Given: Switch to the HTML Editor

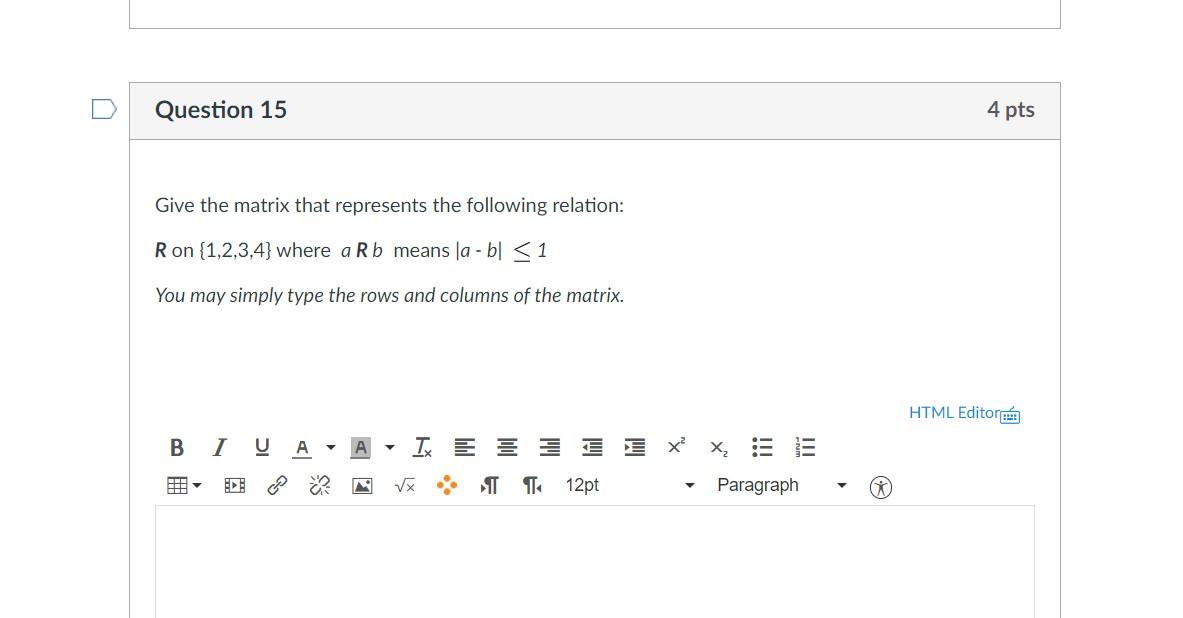Looking at the screenshot, I should [954, 413].
